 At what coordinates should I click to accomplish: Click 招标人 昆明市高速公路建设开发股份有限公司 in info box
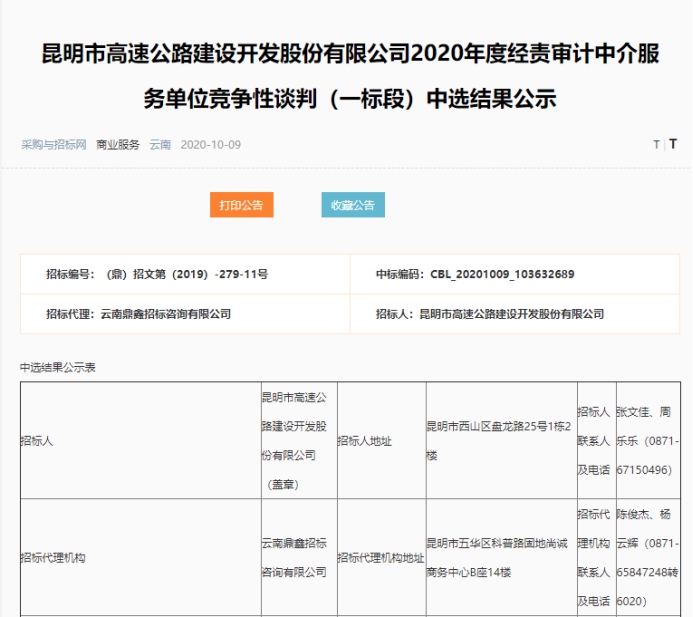click(490, 314)
